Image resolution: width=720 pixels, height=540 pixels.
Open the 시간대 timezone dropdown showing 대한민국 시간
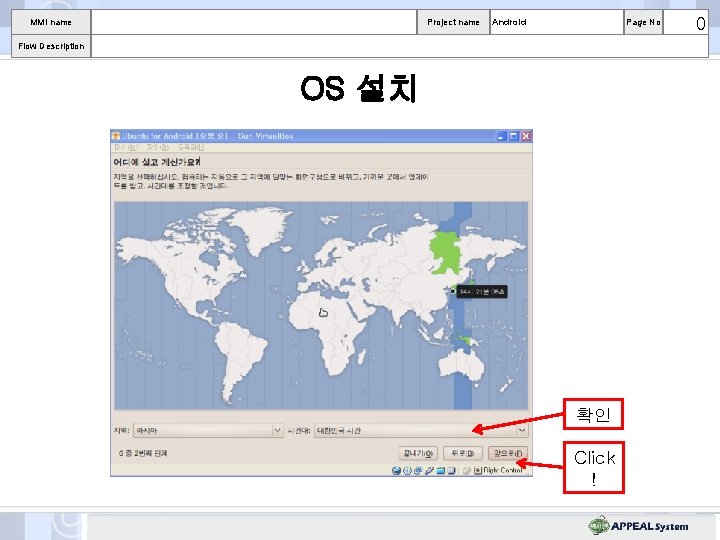(421, 430)
